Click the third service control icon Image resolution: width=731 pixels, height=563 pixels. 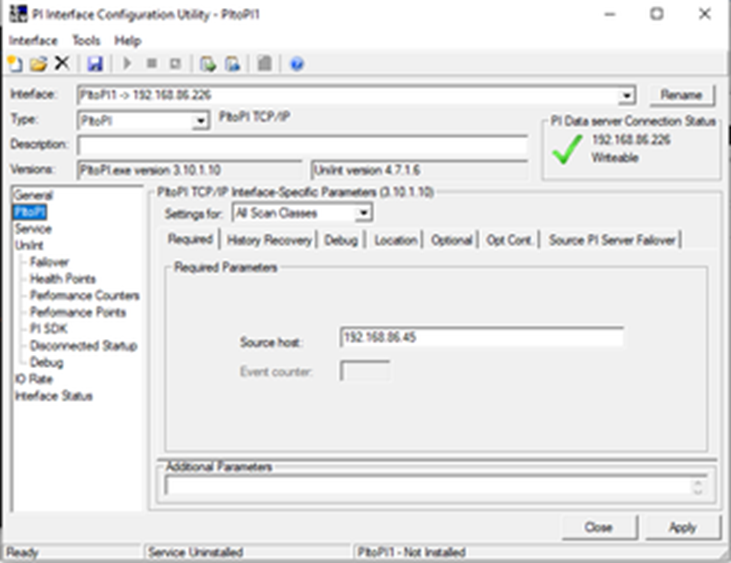175,63
